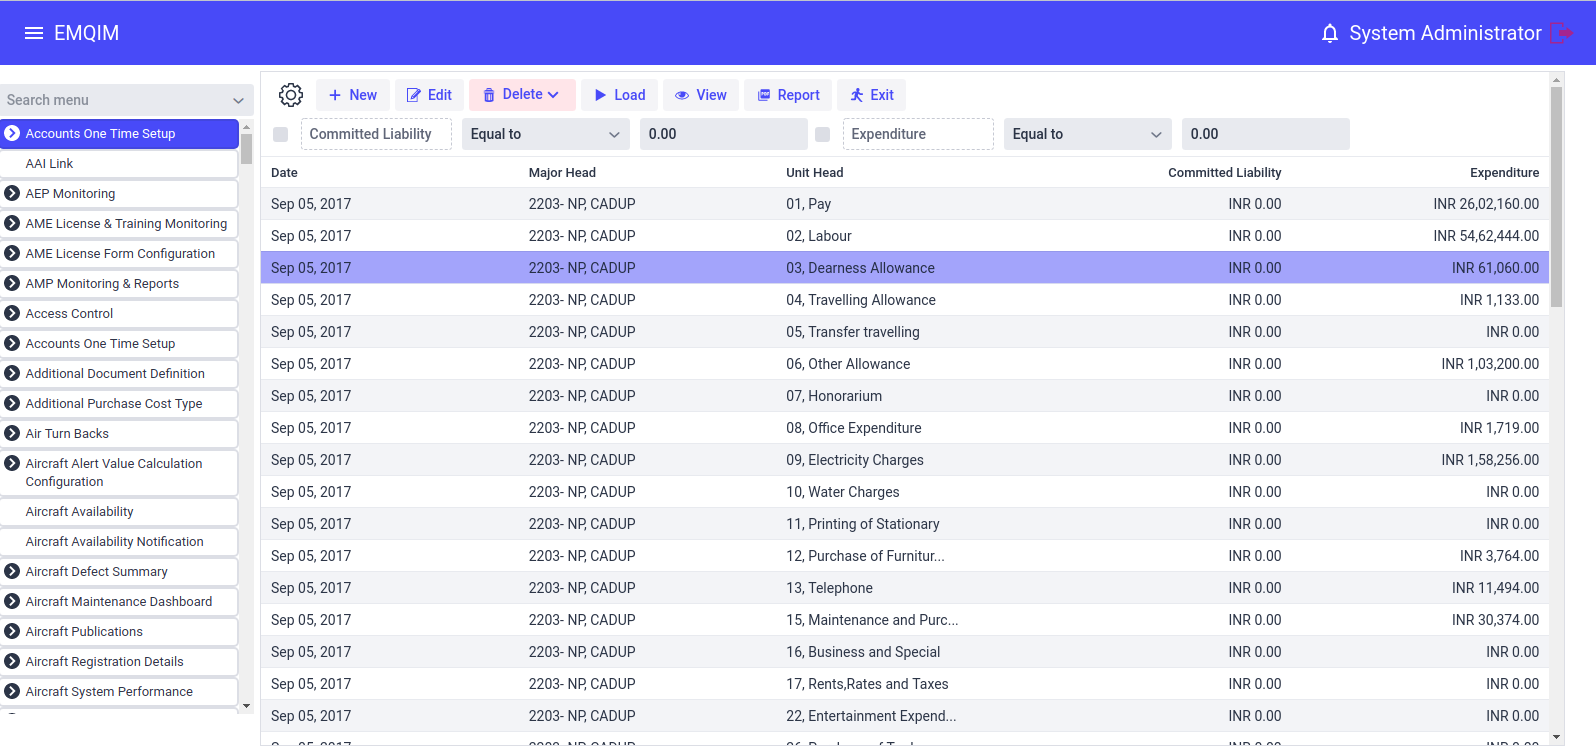The height and width of the screenshot is (756, 1596).
Task: Click the New button
Action: click(x=353, y=95)
